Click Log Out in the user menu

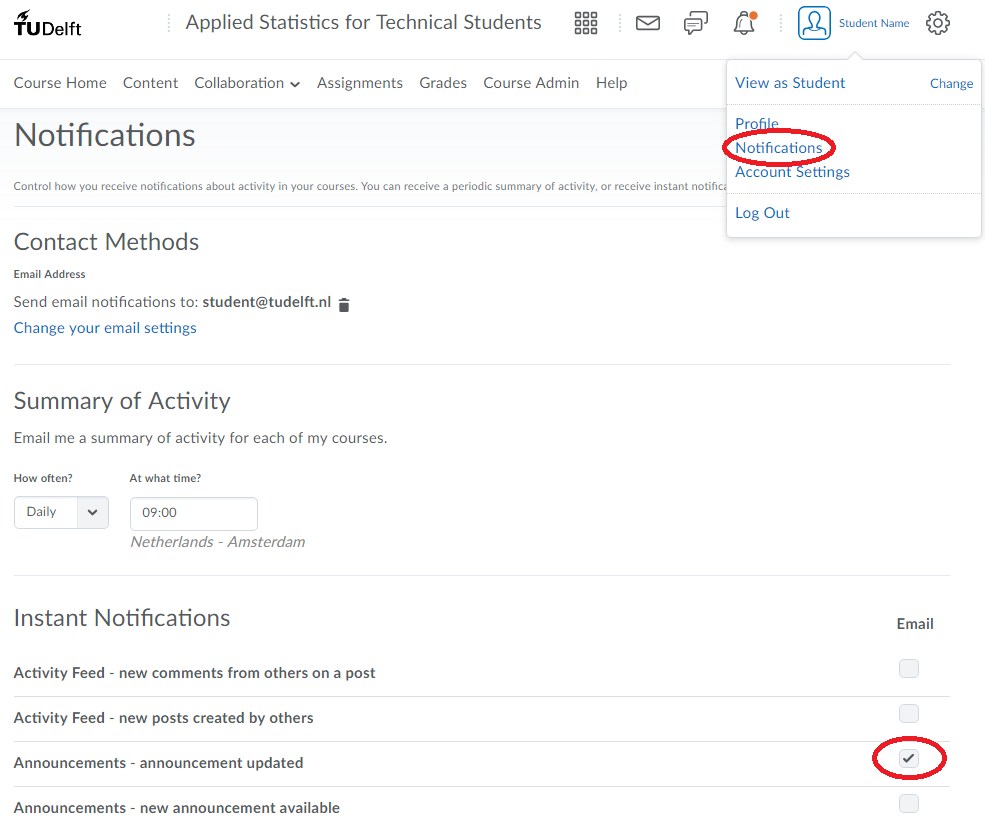click(762, 213)
